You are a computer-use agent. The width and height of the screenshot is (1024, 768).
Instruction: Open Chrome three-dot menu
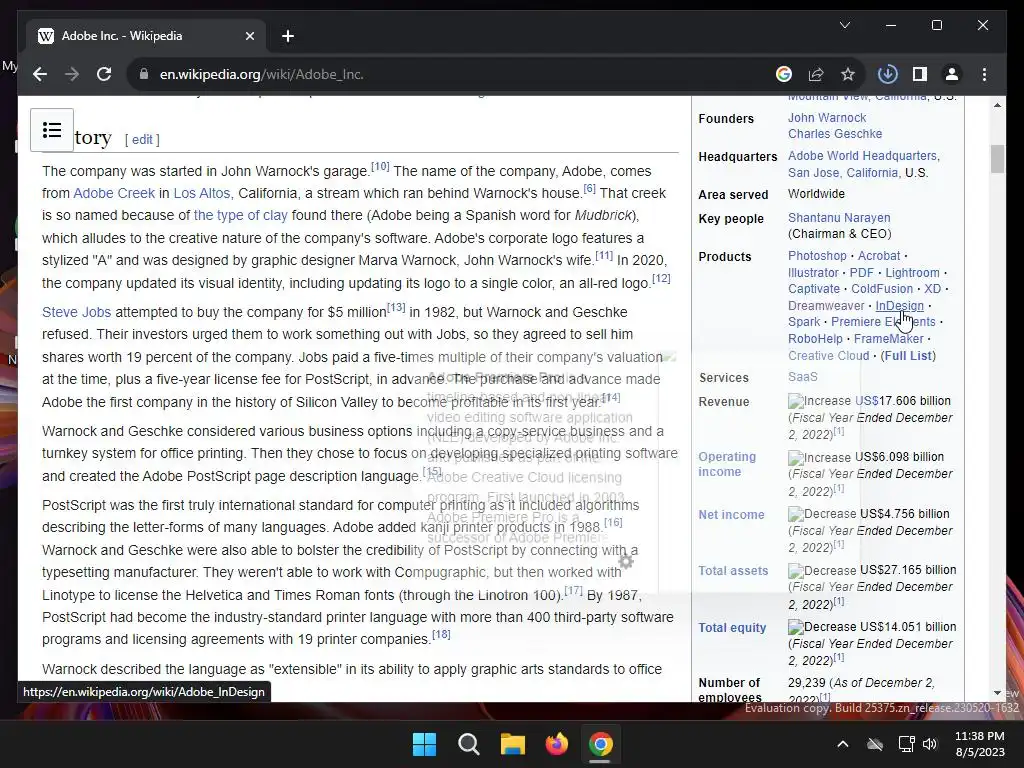pos(984,74)
